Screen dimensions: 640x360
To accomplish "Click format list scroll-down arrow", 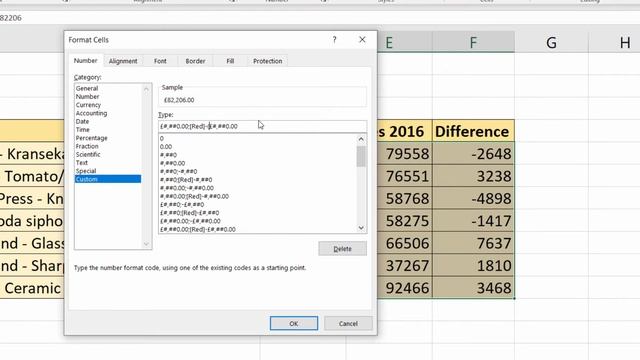I will click(361, 228).
